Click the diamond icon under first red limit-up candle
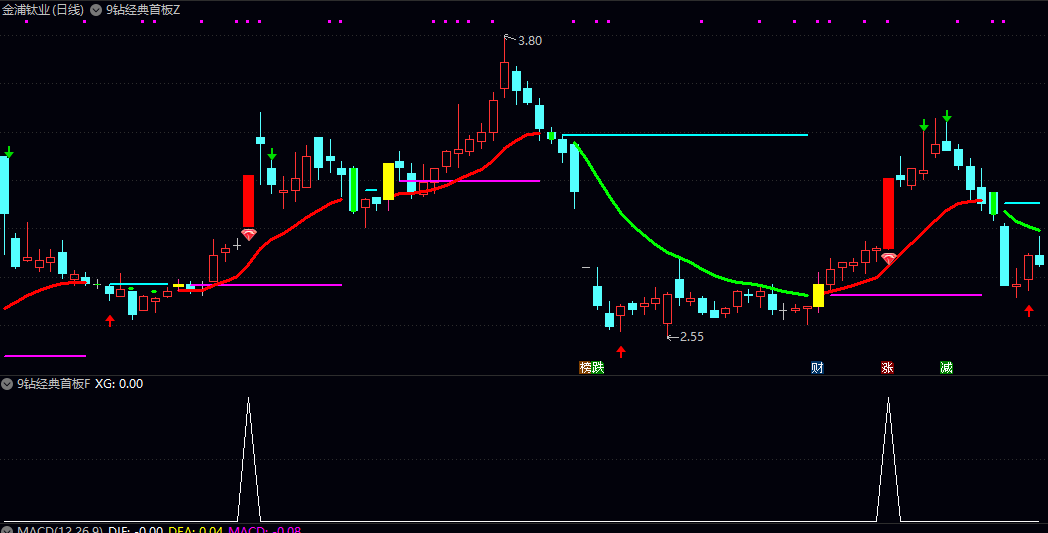 [x=249, y=235]
